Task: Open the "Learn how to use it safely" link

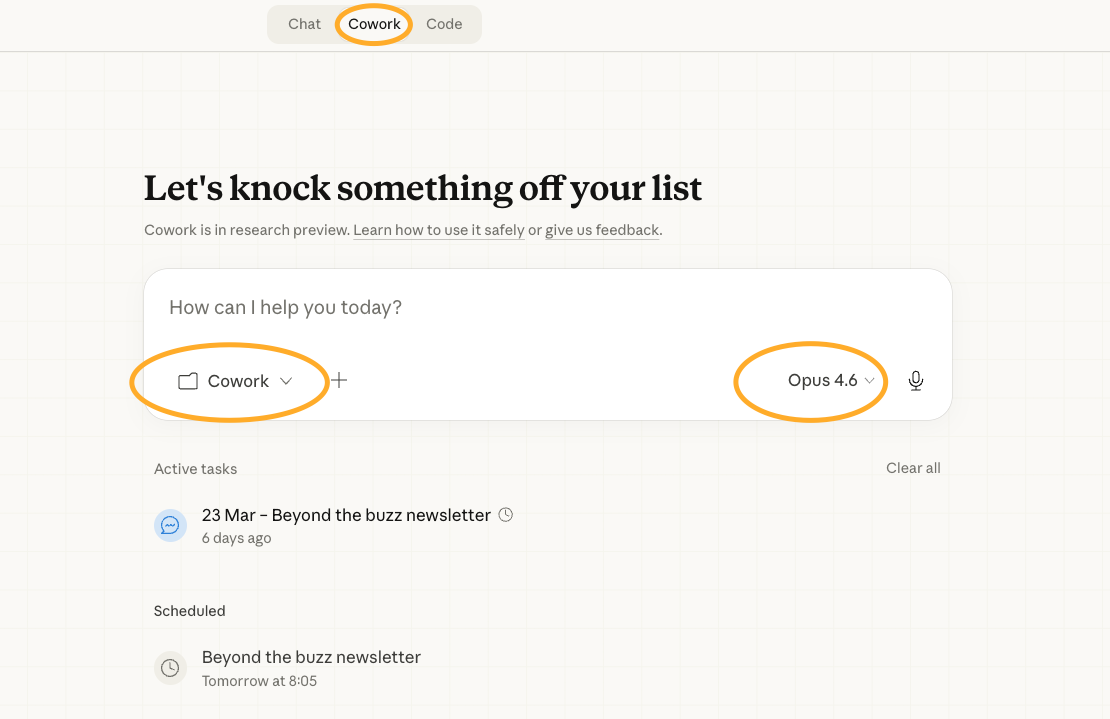Action: click(438, 230)
